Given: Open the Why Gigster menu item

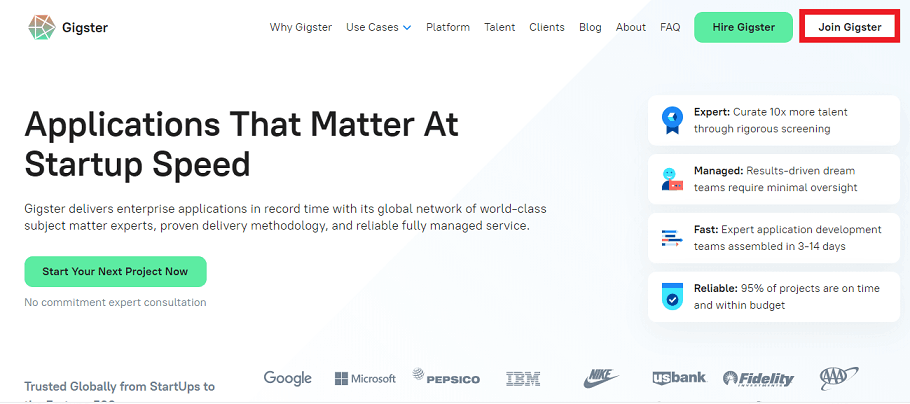Looking at the screenshot, I should click(x=301, y=27).
